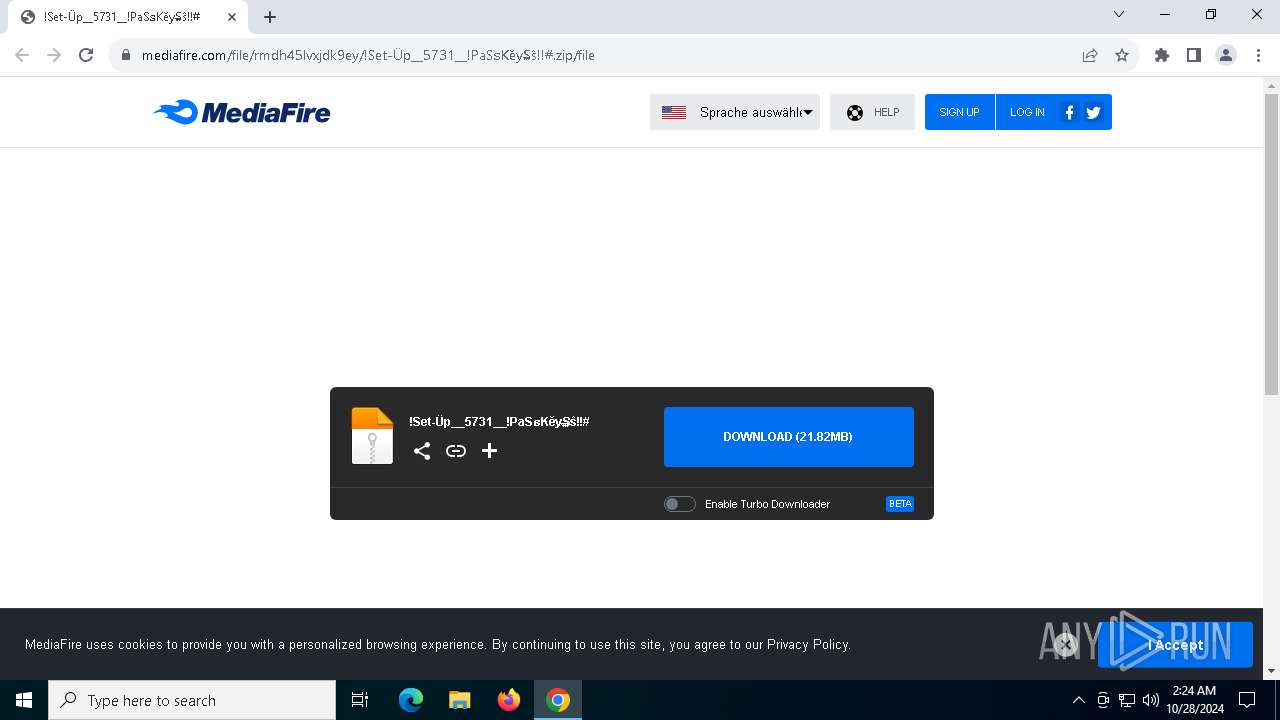Open volume control in tray
Viewport: 1280px width, 720px height.
(1150, 700)
